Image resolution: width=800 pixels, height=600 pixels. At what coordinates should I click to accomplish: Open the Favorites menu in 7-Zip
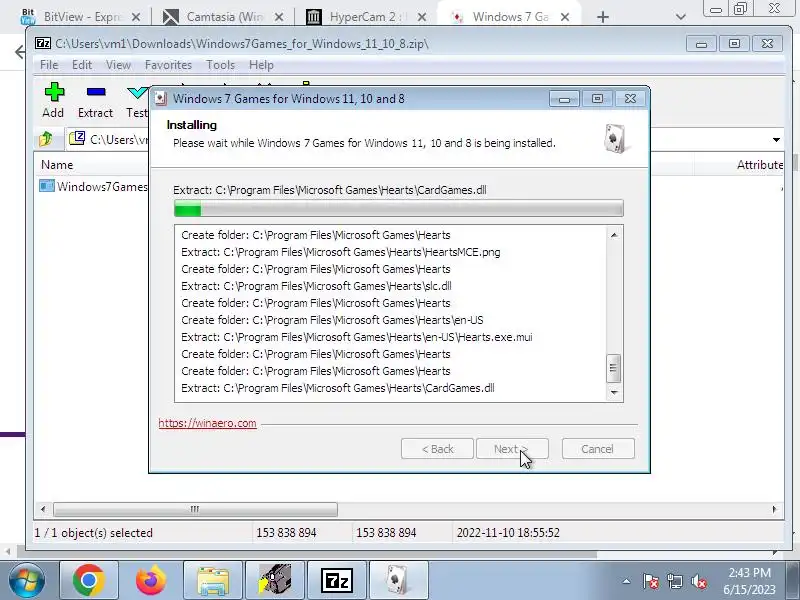pos(168,65)
